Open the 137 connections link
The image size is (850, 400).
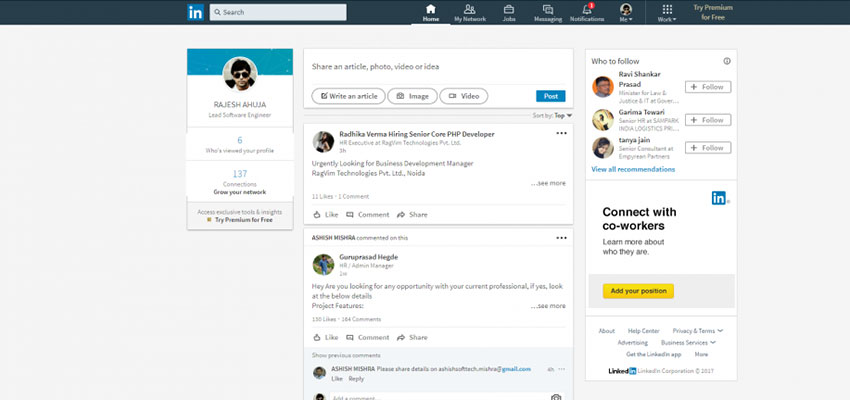tap(240, 174)
